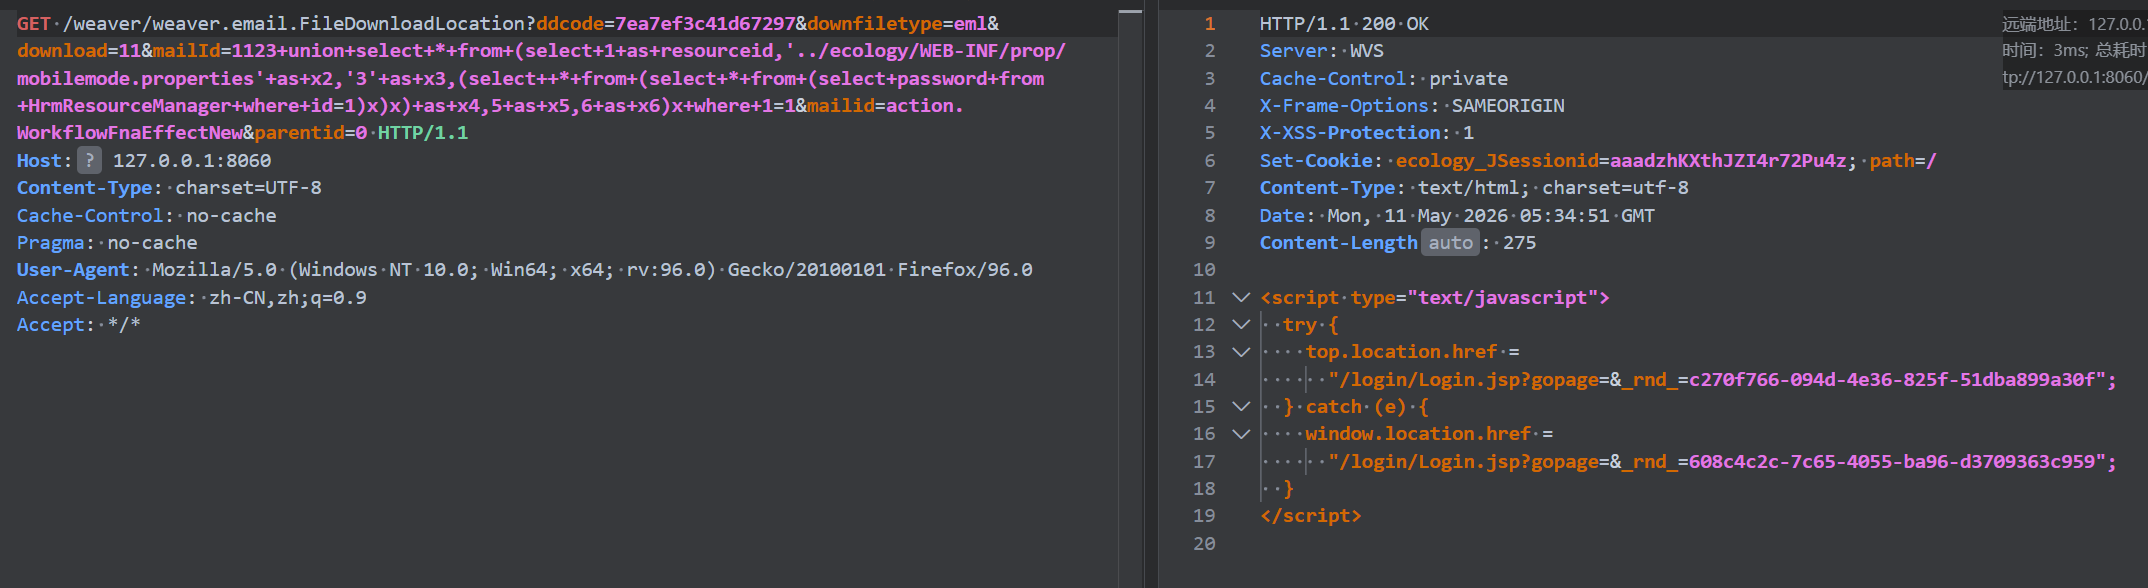The image size is (2148, 588).
Task: Collapse the window.location.href fold on line 16
Action: (x=1241, y=434)
